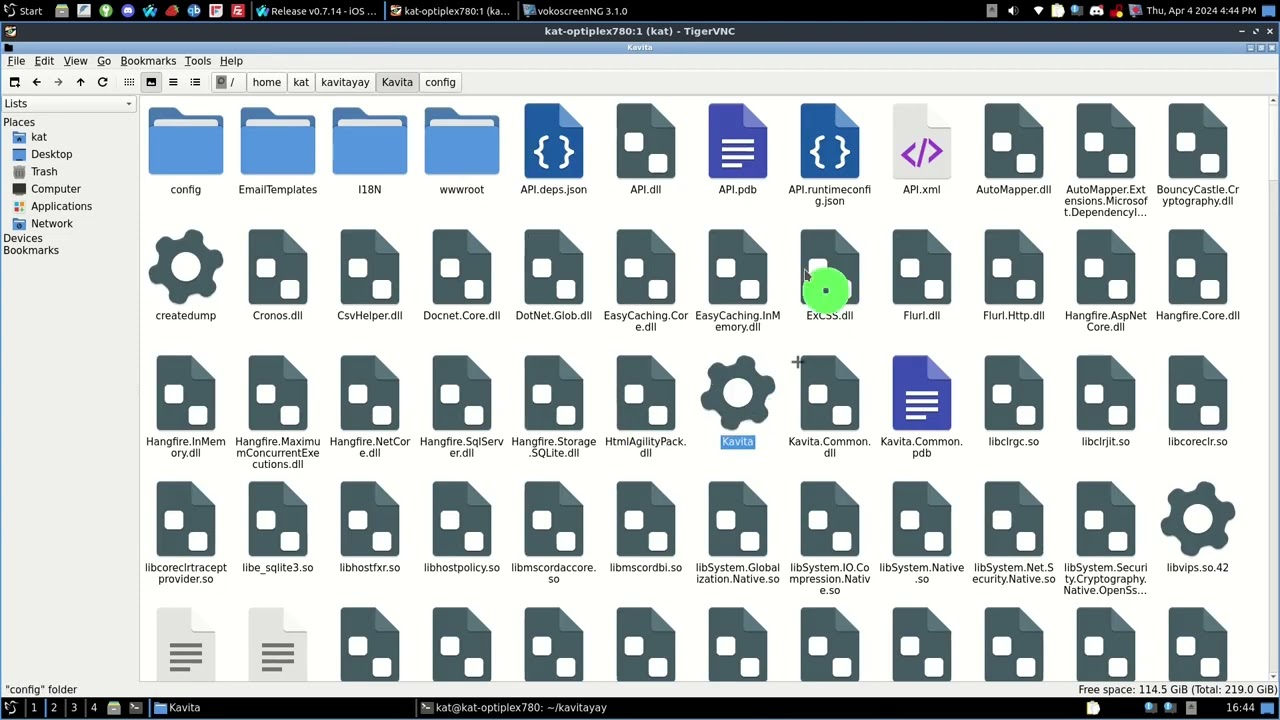Open the Bookmarks menu
1280x720 pixels.
[x=148, y=61]
